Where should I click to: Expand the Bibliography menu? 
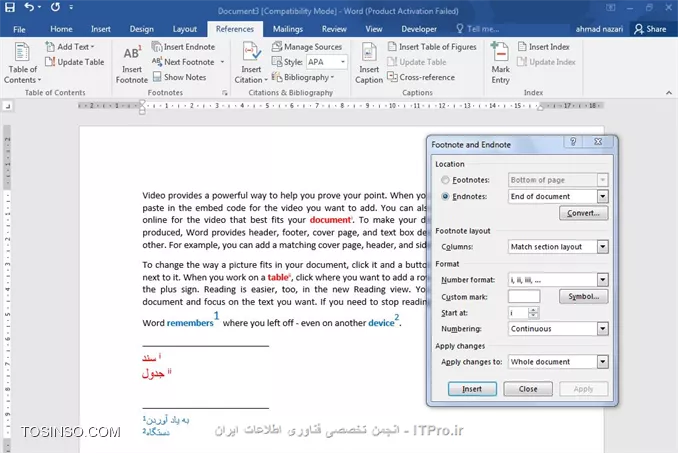[303, 77]
